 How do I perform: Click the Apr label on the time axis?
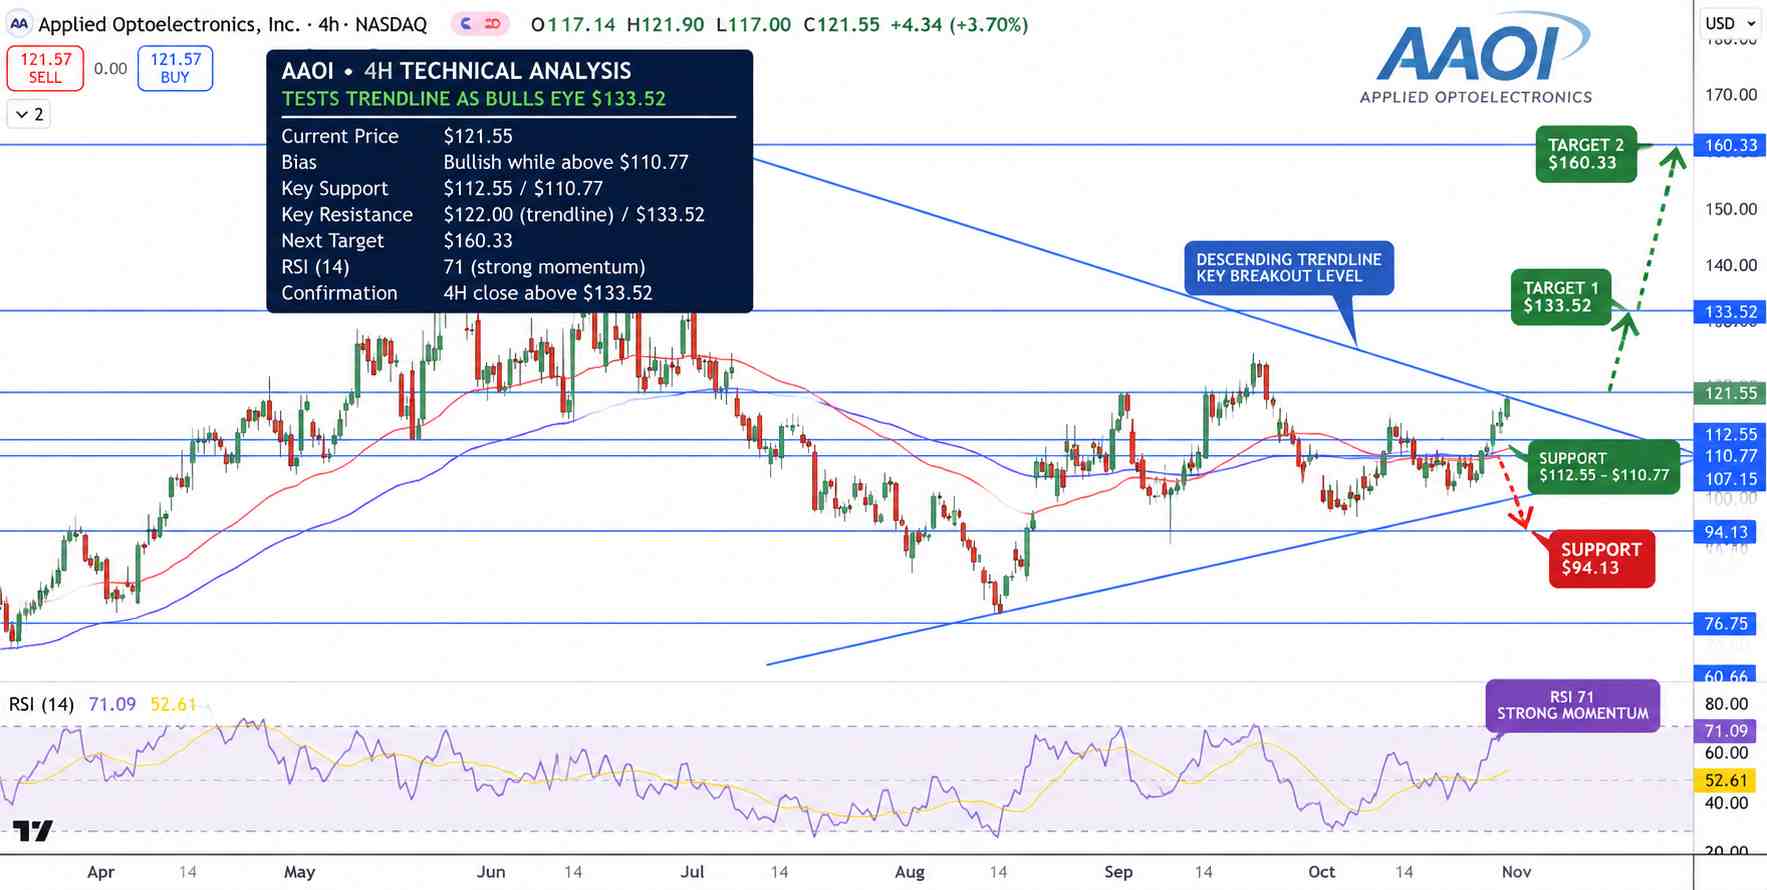coord(101,872)
